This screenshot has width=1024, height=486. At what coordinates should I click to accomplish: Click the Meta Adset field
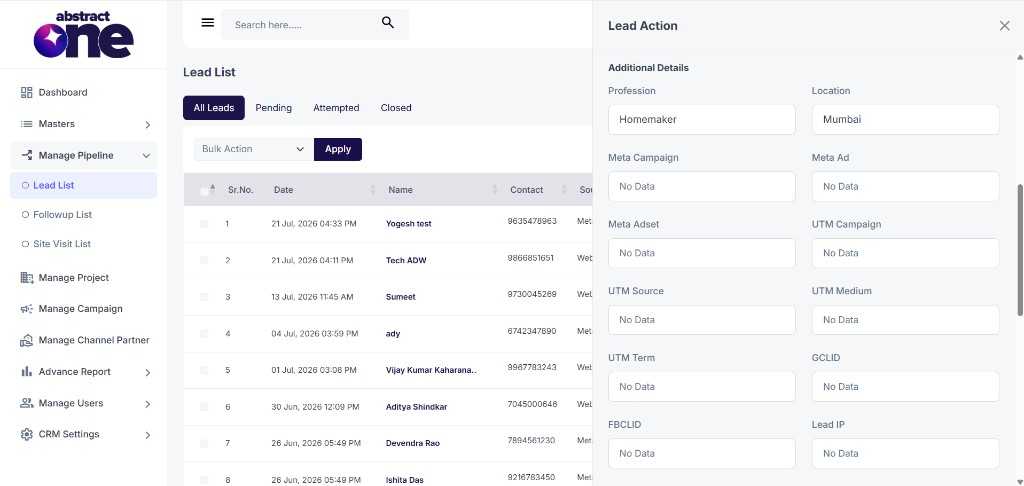point(701,253)
